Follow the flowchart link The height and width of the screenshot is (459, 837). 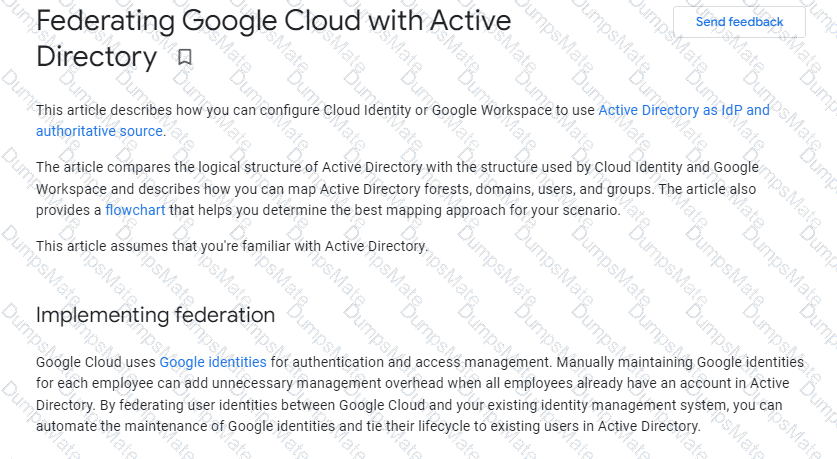click(135, 210)
